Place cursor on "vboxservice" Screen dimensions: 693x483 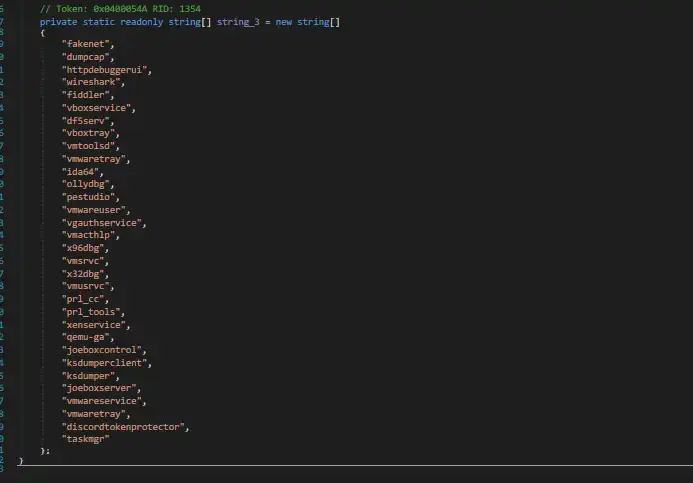pyautogui.click(x=96, y=107)
